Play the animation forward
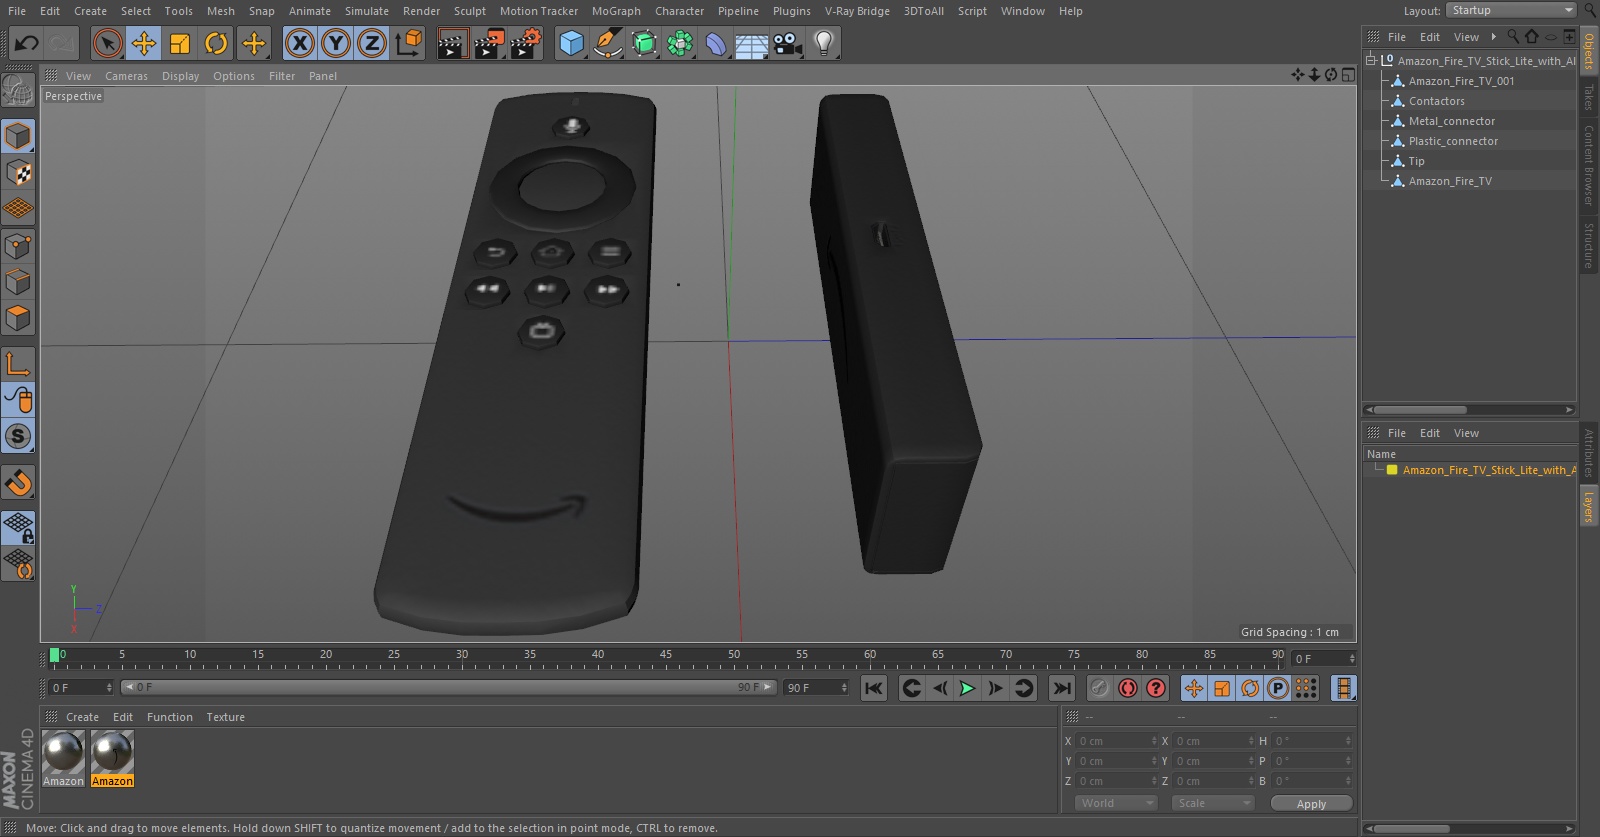The height and width of the screenshot is (837, 1600). pyautogui.click(x=967, y=688)
